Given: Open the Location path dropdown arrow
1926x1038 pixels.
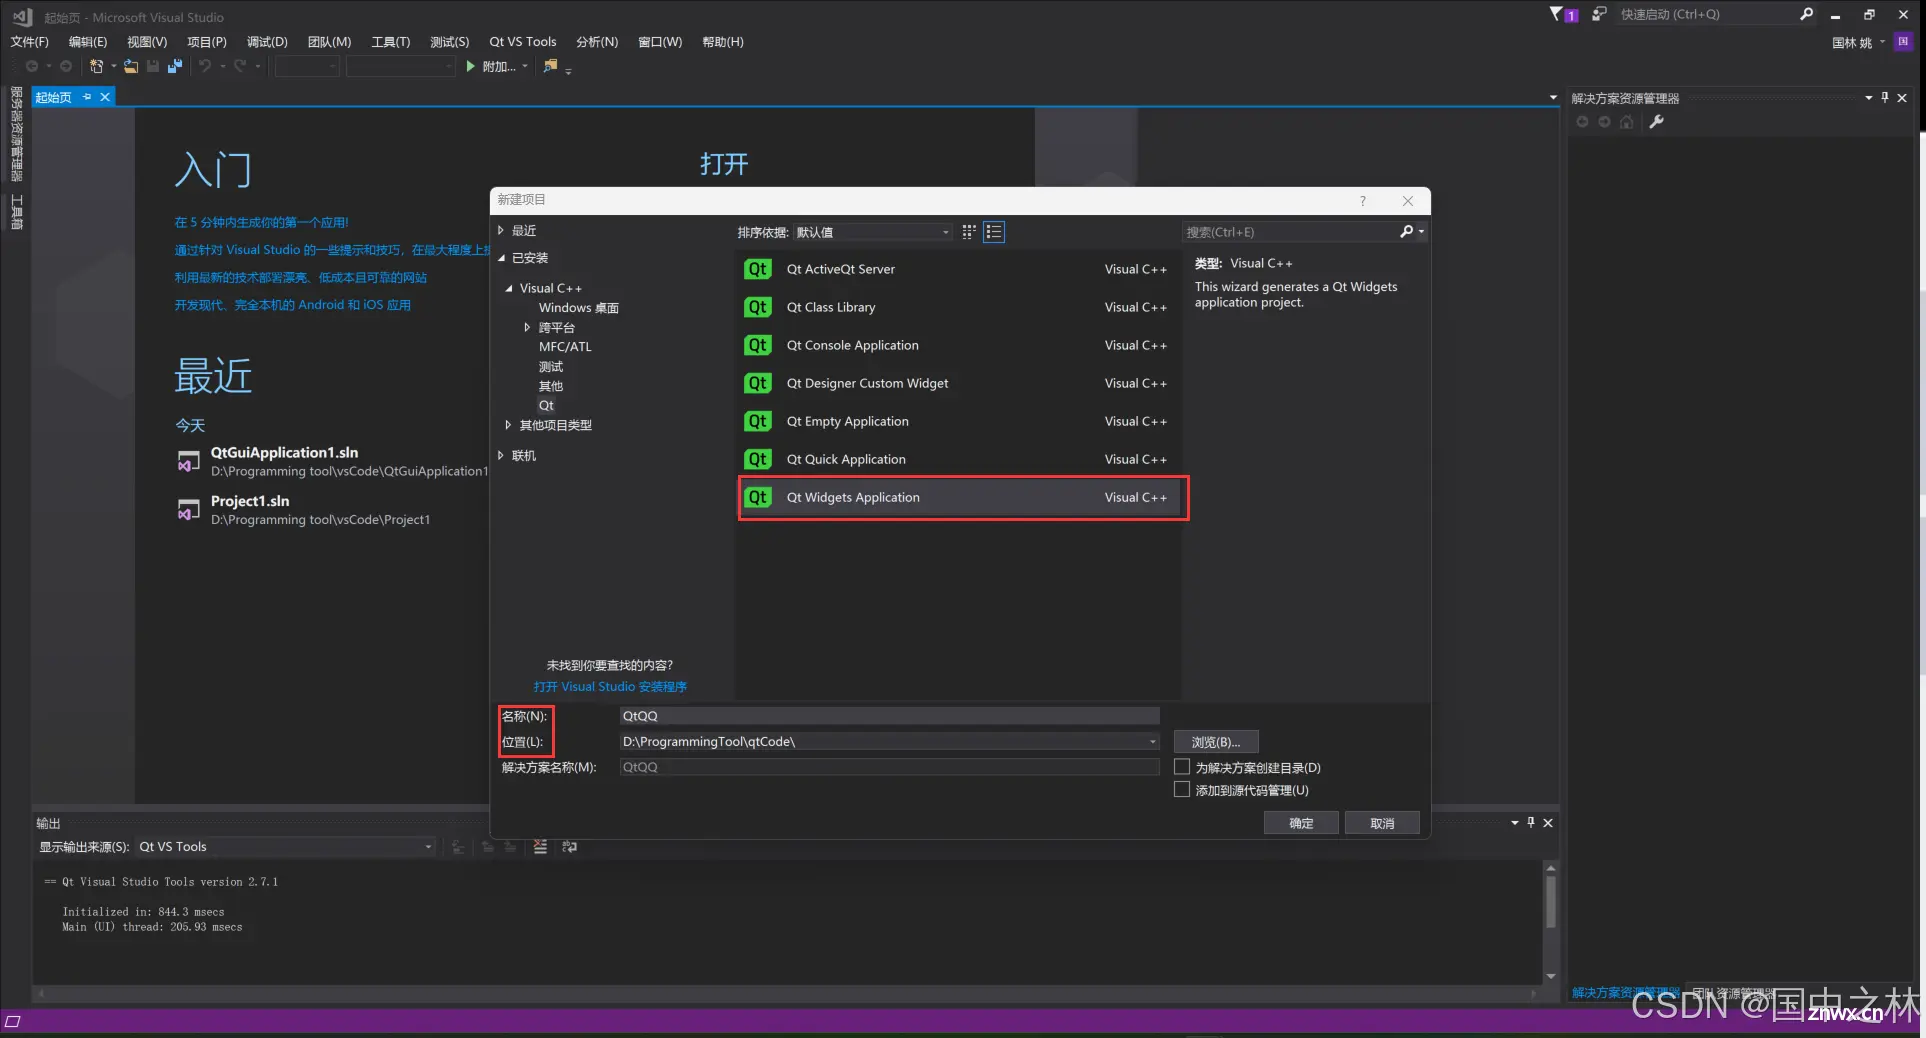Looking at the screenshot, I should click(x=1152, y=742).
